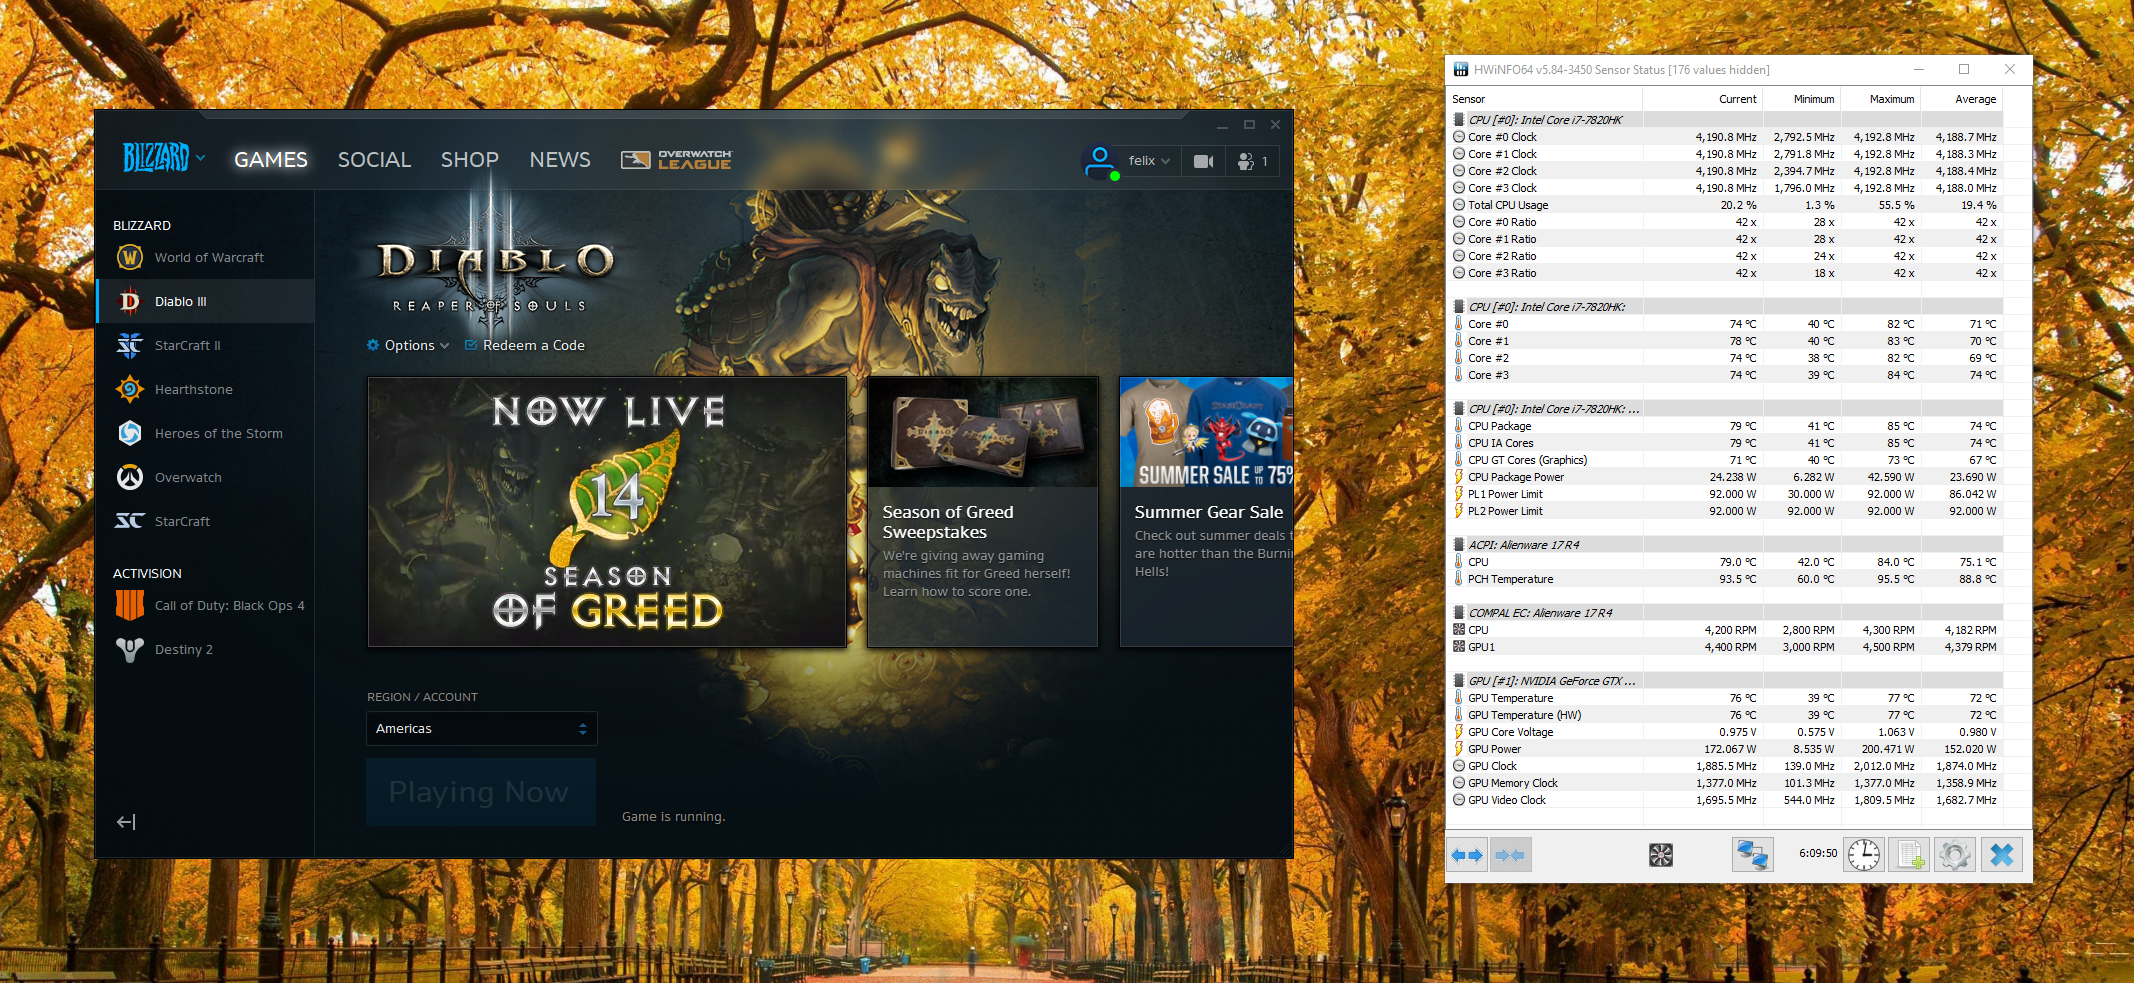Click HWiNFO Average column header

1962,99
